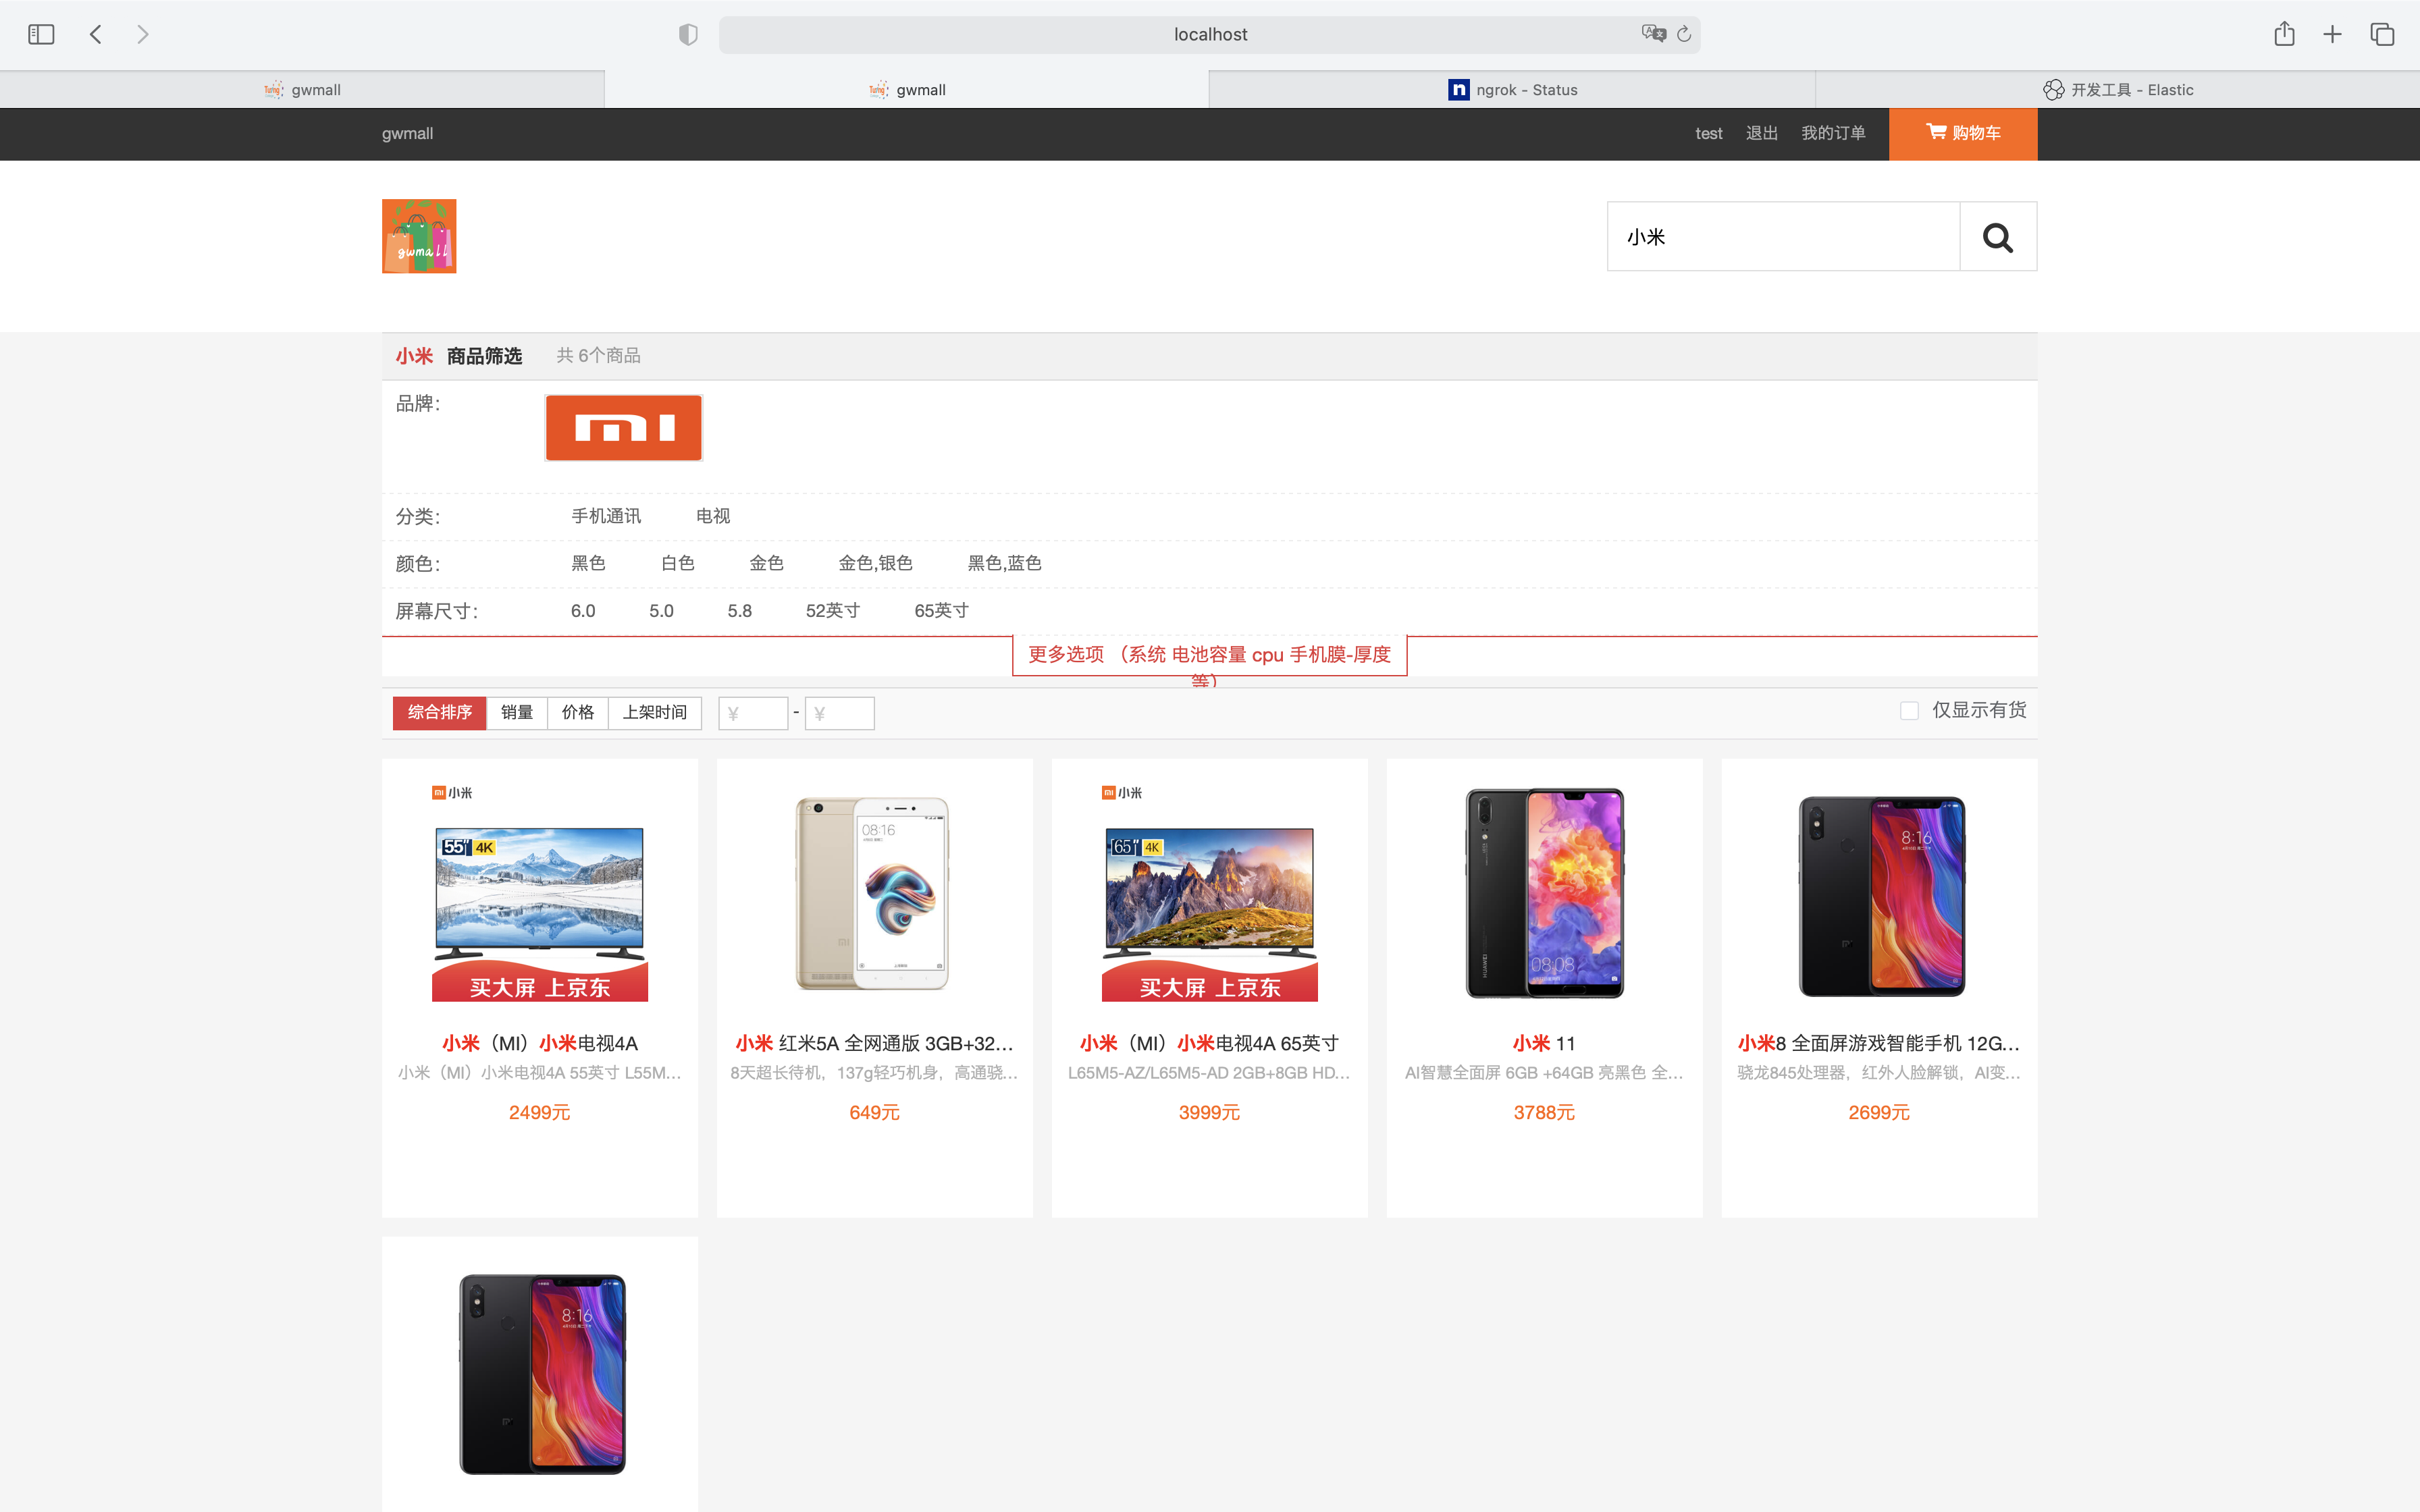The width and height of the screenshot is (2420, 1512).
Task: Focus the localhost address bar
Action: point(1209,34)
